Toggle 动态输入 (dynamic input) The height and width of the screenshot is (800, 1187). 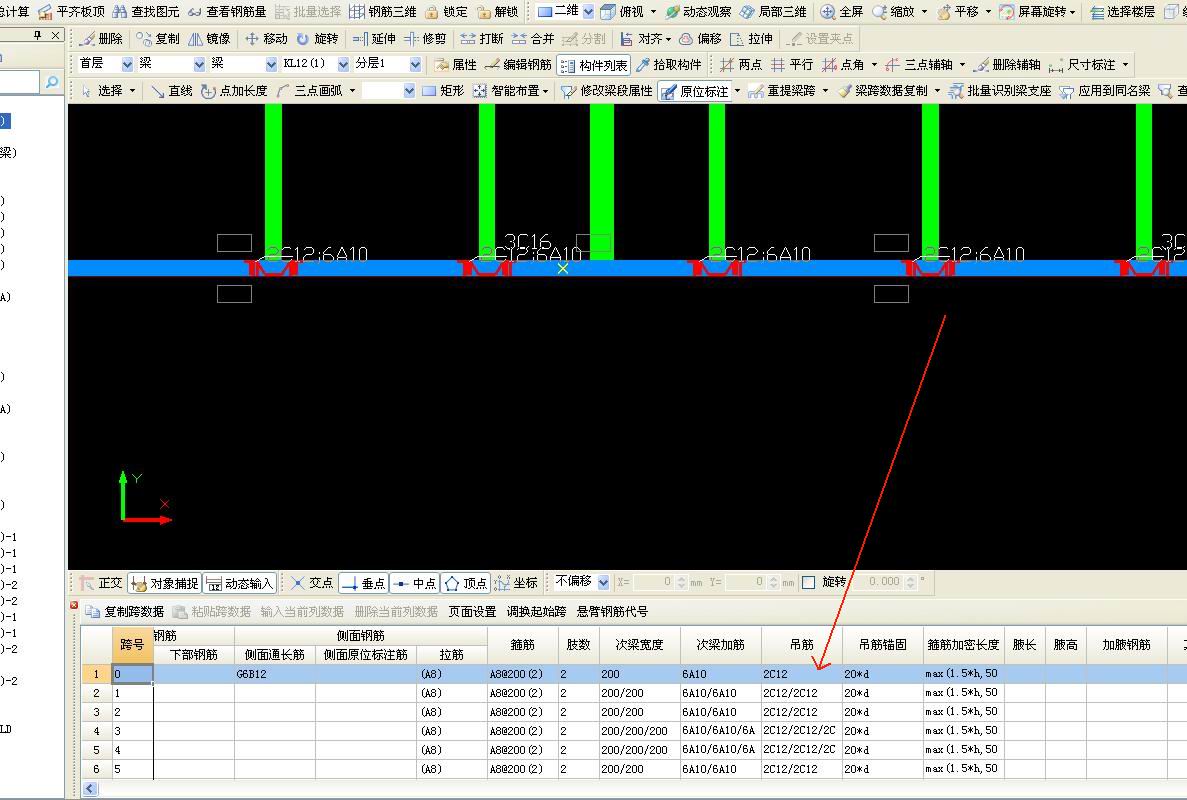(239, 584)
